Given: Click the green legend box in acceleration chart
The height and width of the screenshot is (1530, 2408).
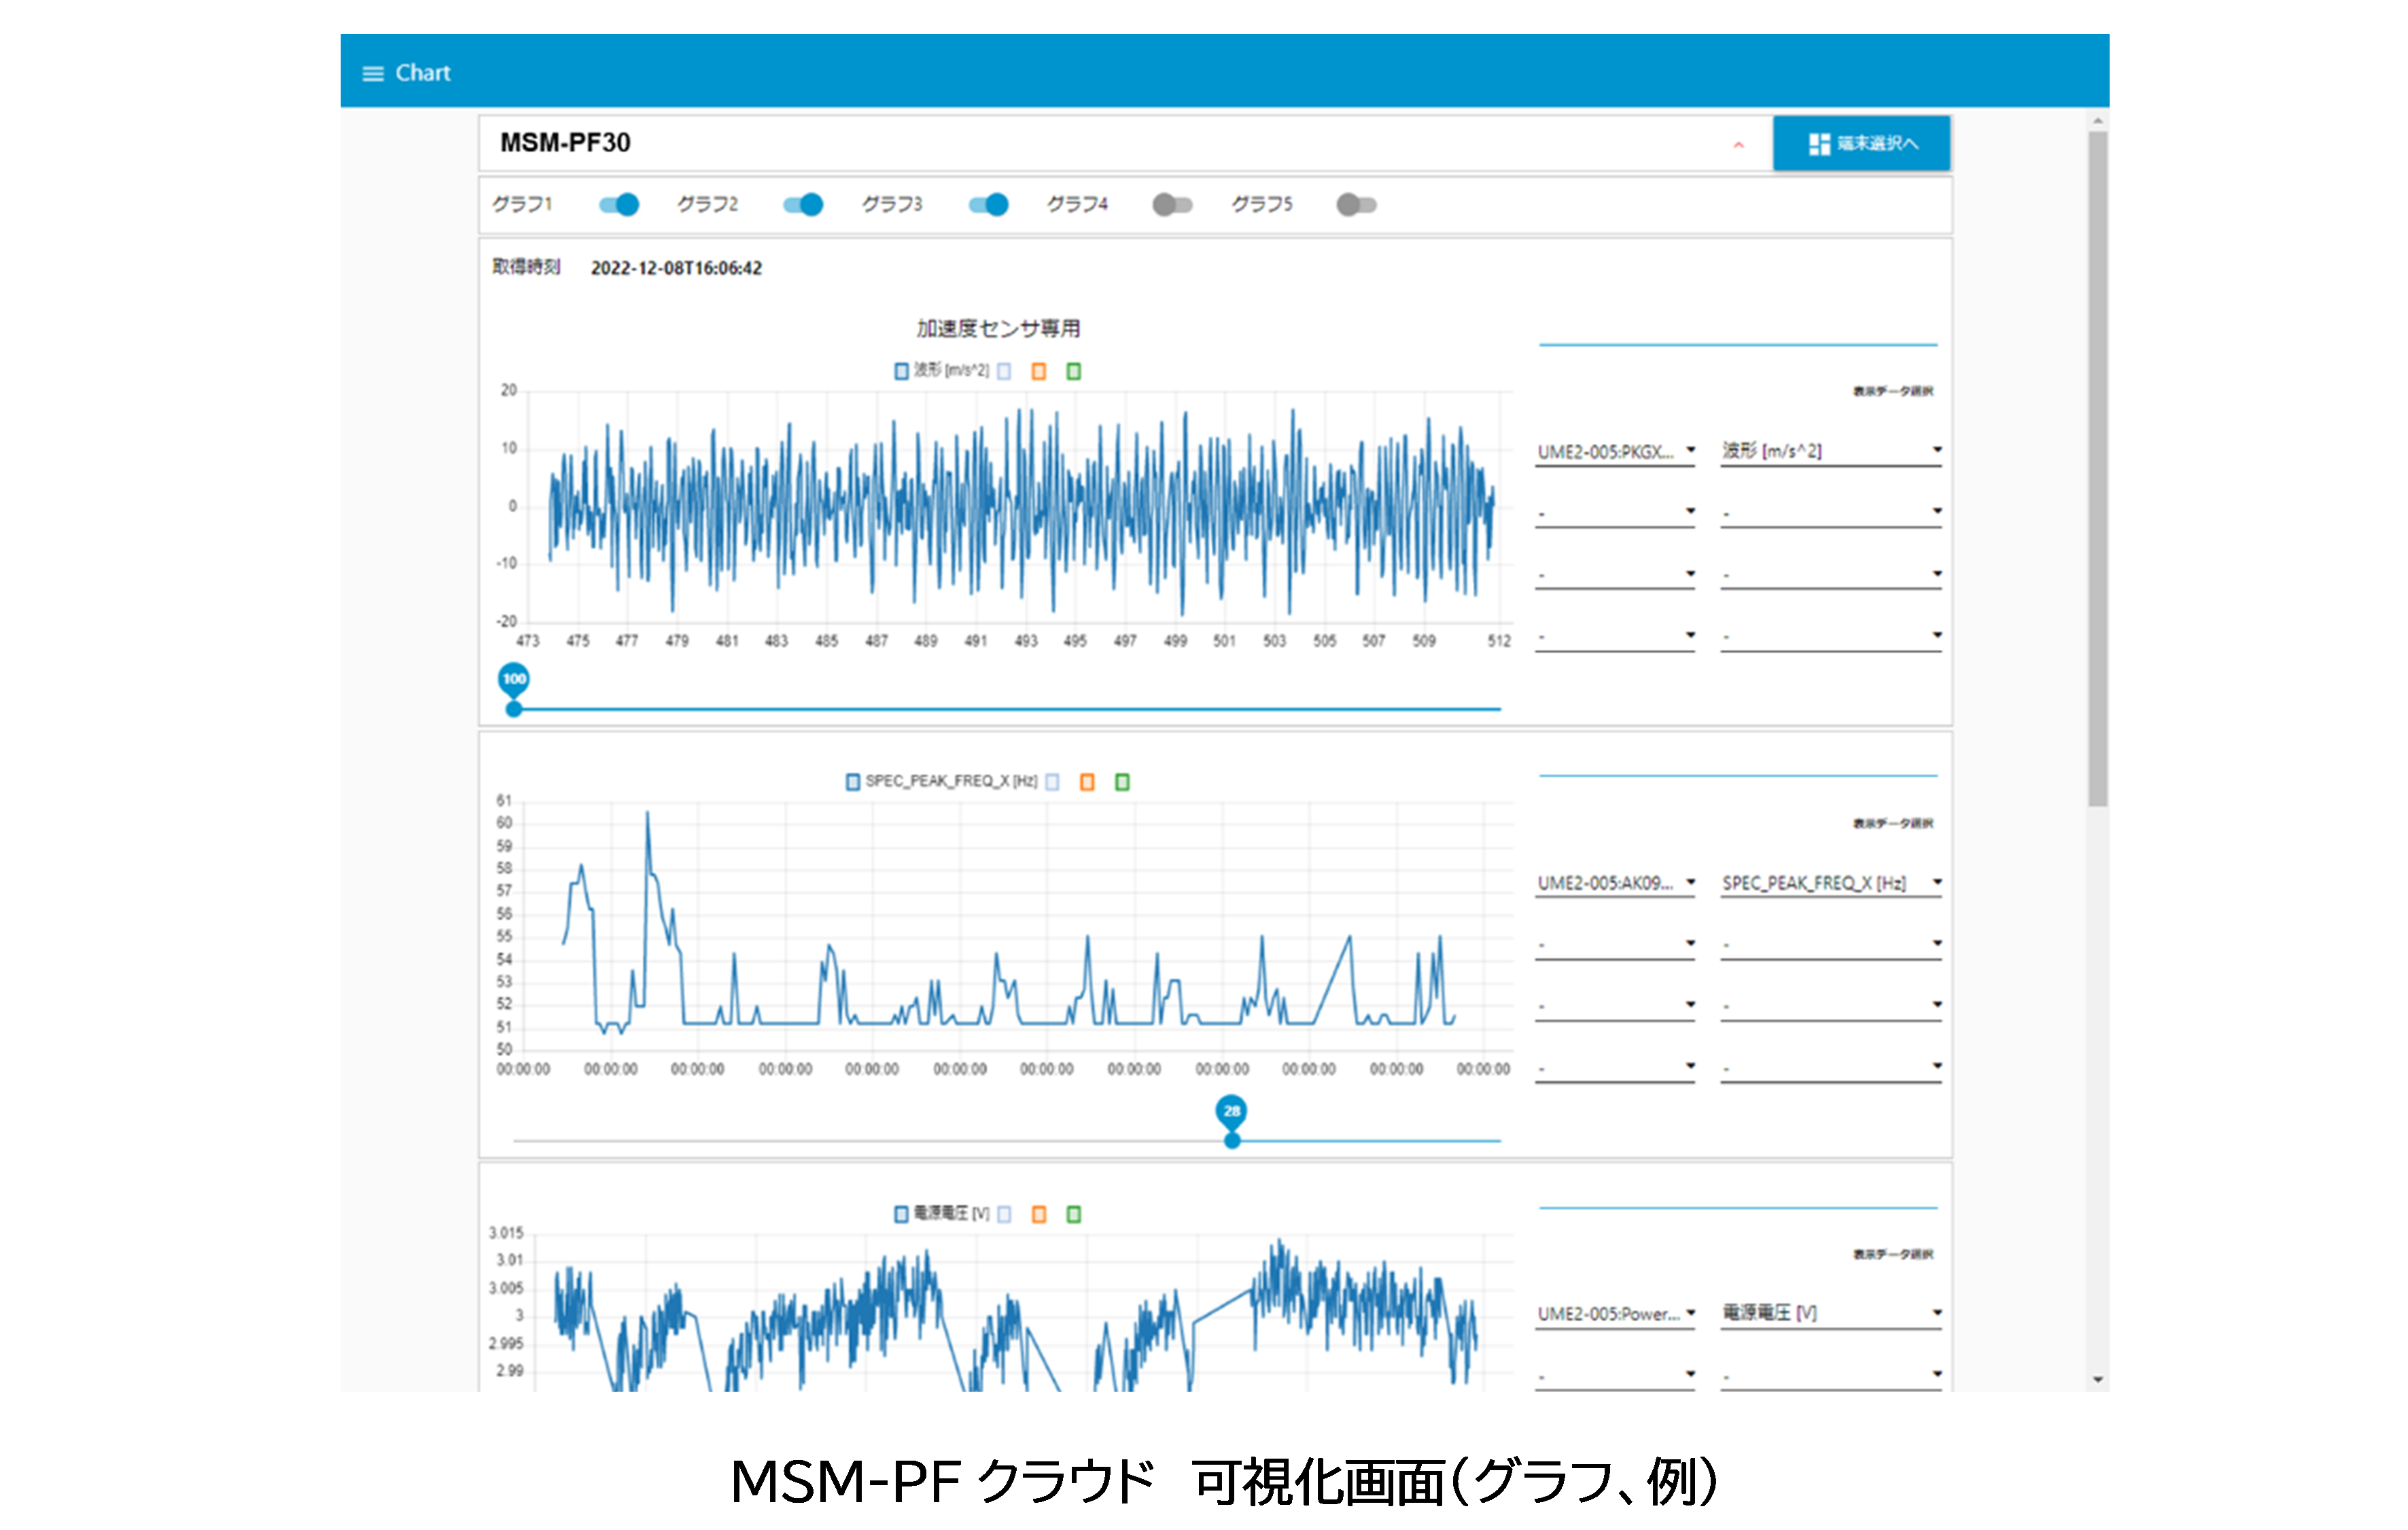Looking at the screenshot, I should (x=1074, y=372).
